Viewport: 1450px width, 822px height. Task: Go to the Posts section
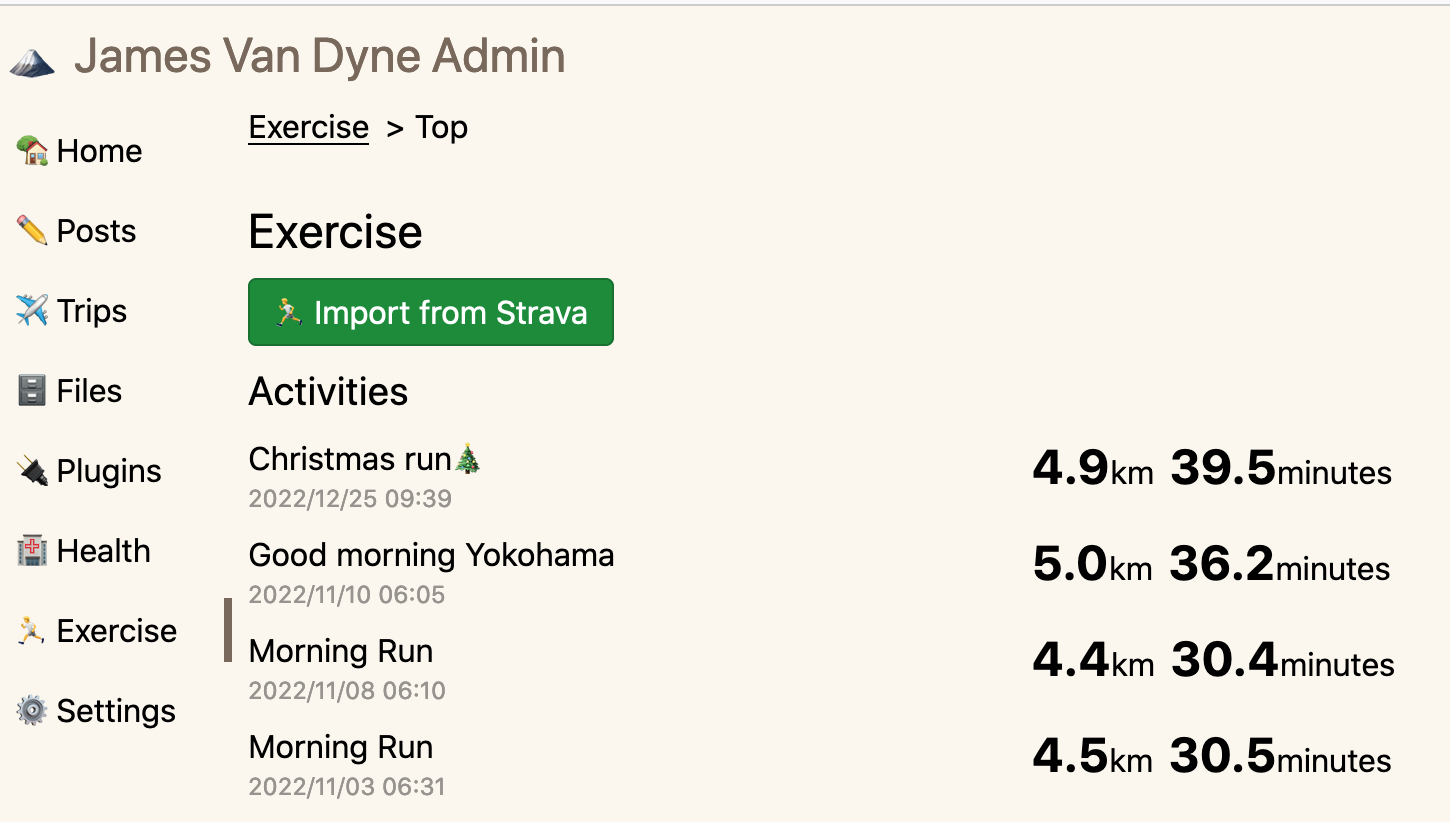click(x=96, y=231)
